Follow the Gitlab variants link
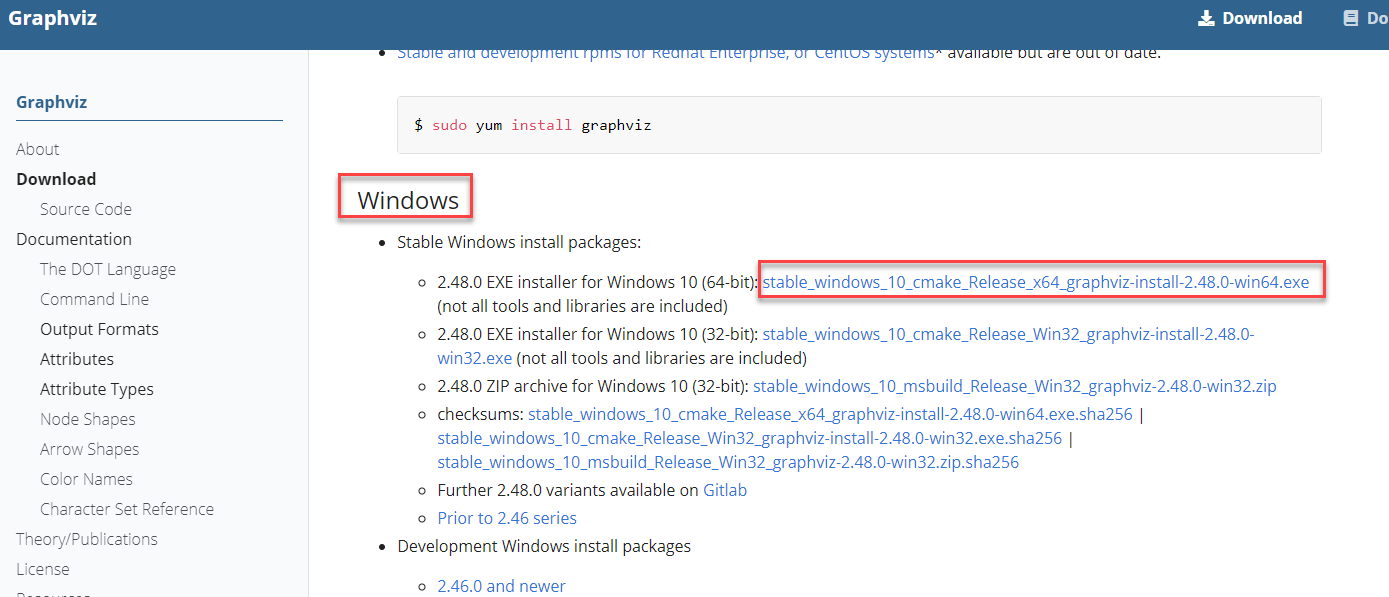 click(x=725, y=490)
